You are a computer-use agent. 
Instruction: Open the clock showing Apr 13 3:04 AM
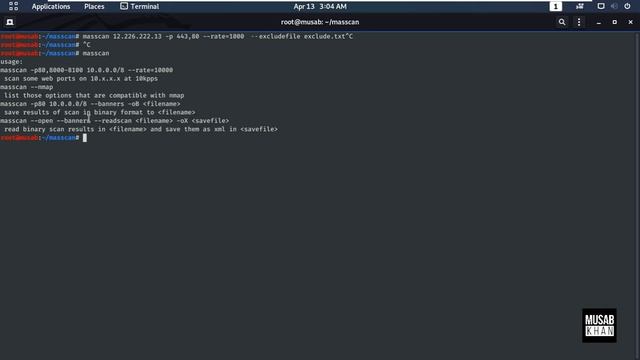point(320,7)
